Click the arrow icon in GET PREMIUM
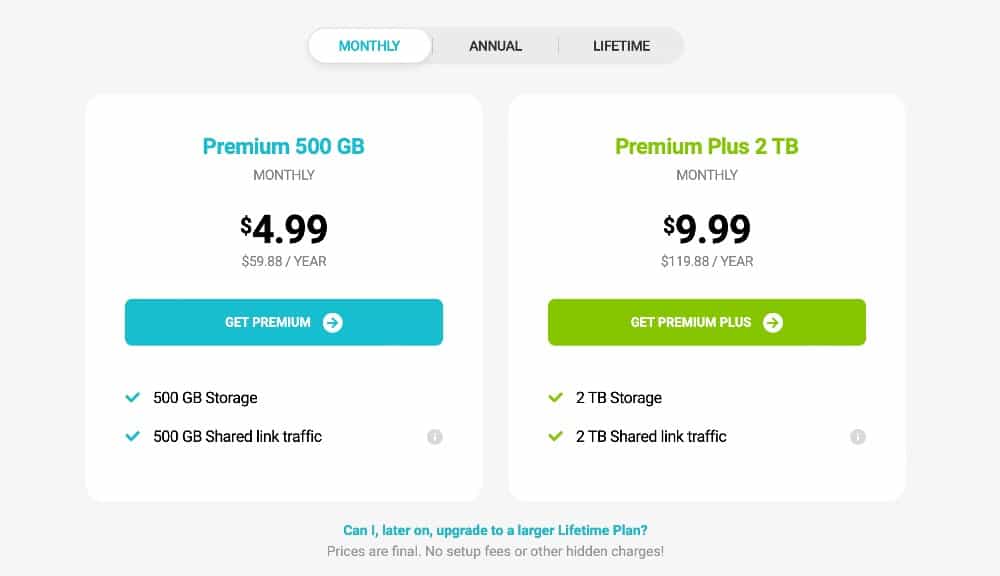 pyautogui.click(x=333, y=322)
